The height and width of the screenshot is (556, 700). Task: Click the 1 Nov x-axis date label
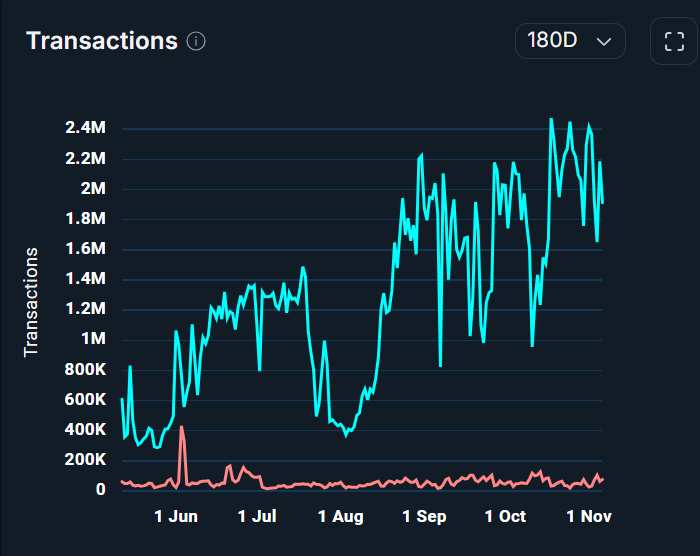coord(588,517)
